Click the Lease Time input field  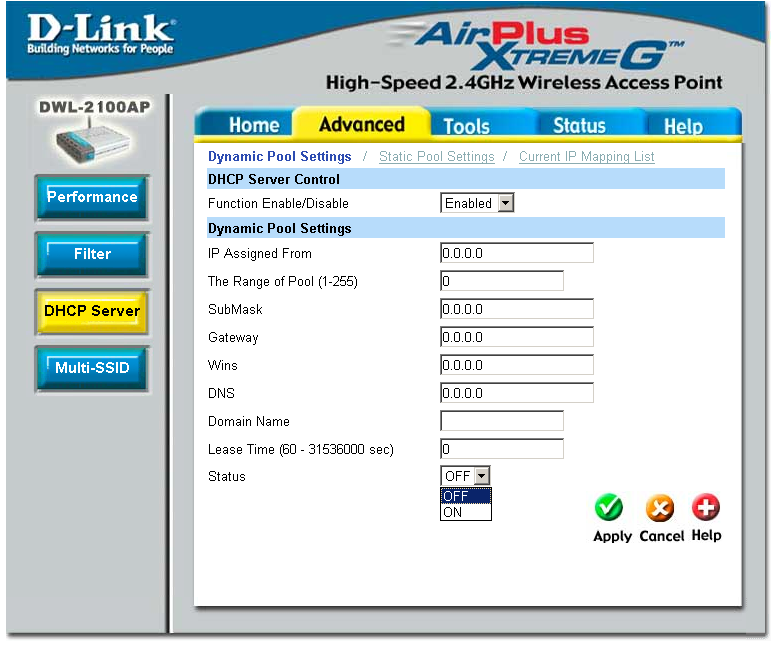502,449
